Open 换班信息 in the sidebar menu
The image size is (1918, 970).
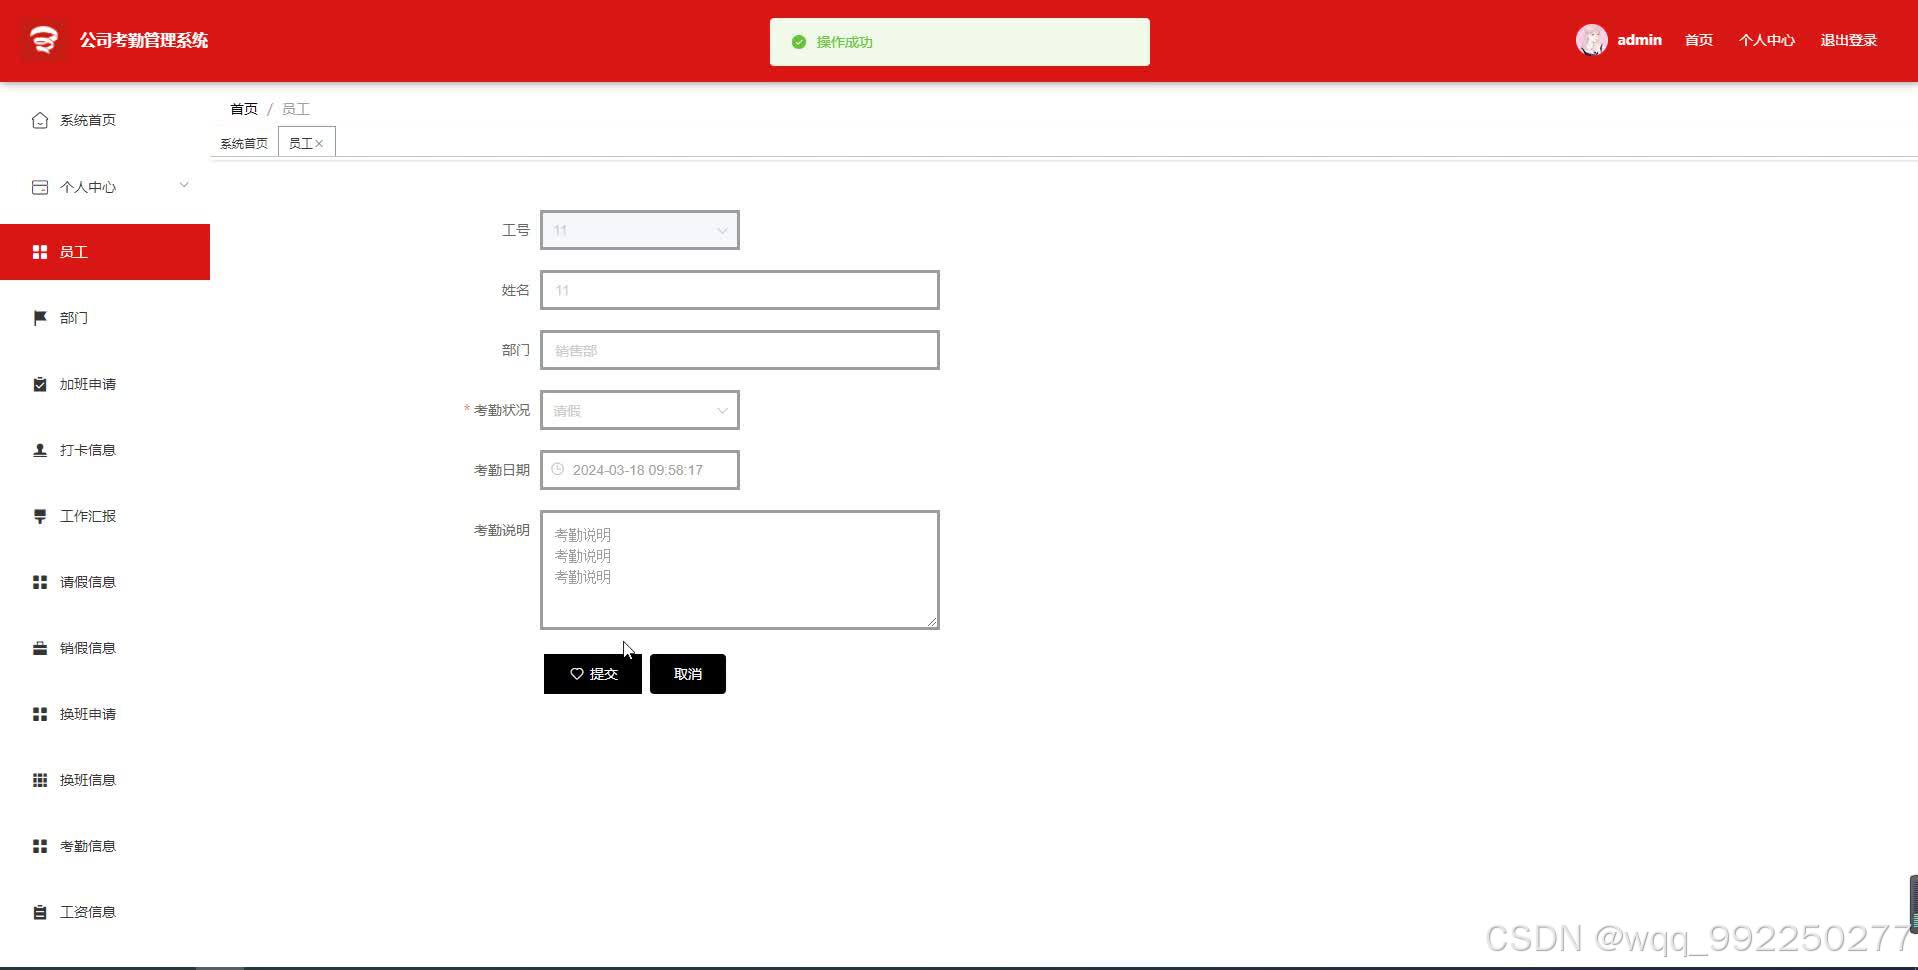point(105,780)
